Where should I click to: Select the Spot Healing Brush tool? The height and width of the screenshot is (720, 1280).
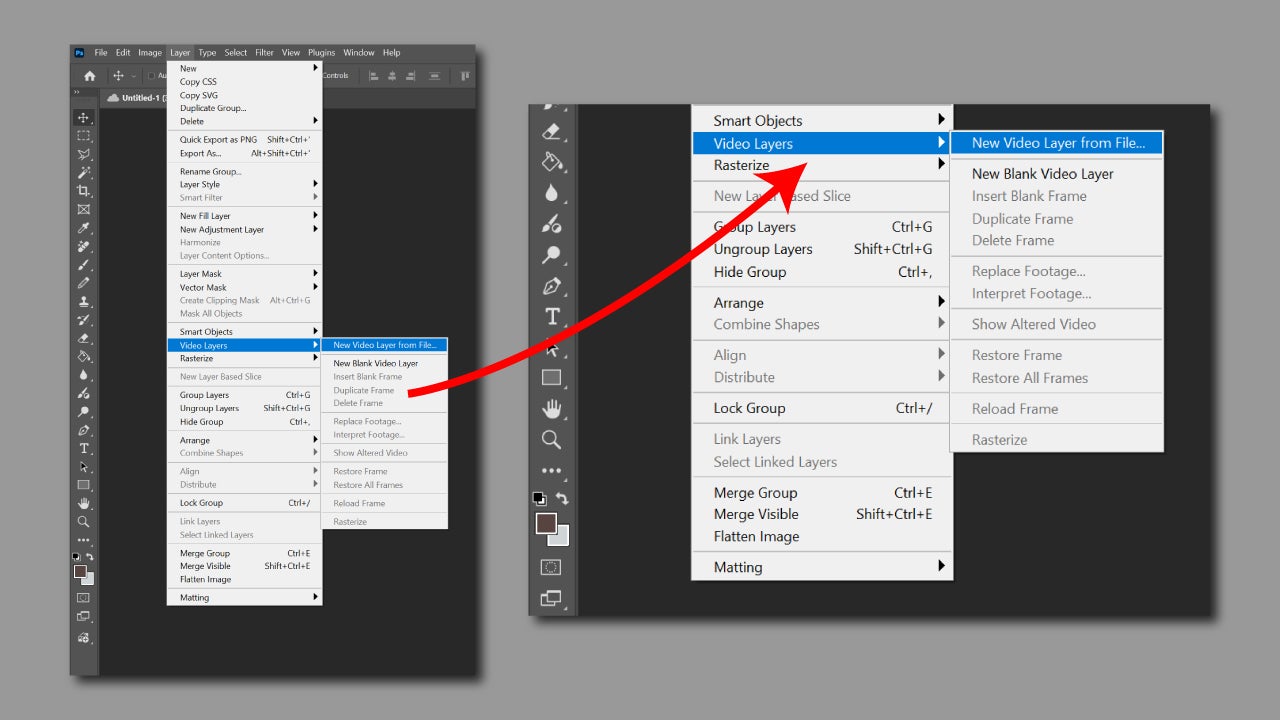pyautogui.click(x=84, y=246)
